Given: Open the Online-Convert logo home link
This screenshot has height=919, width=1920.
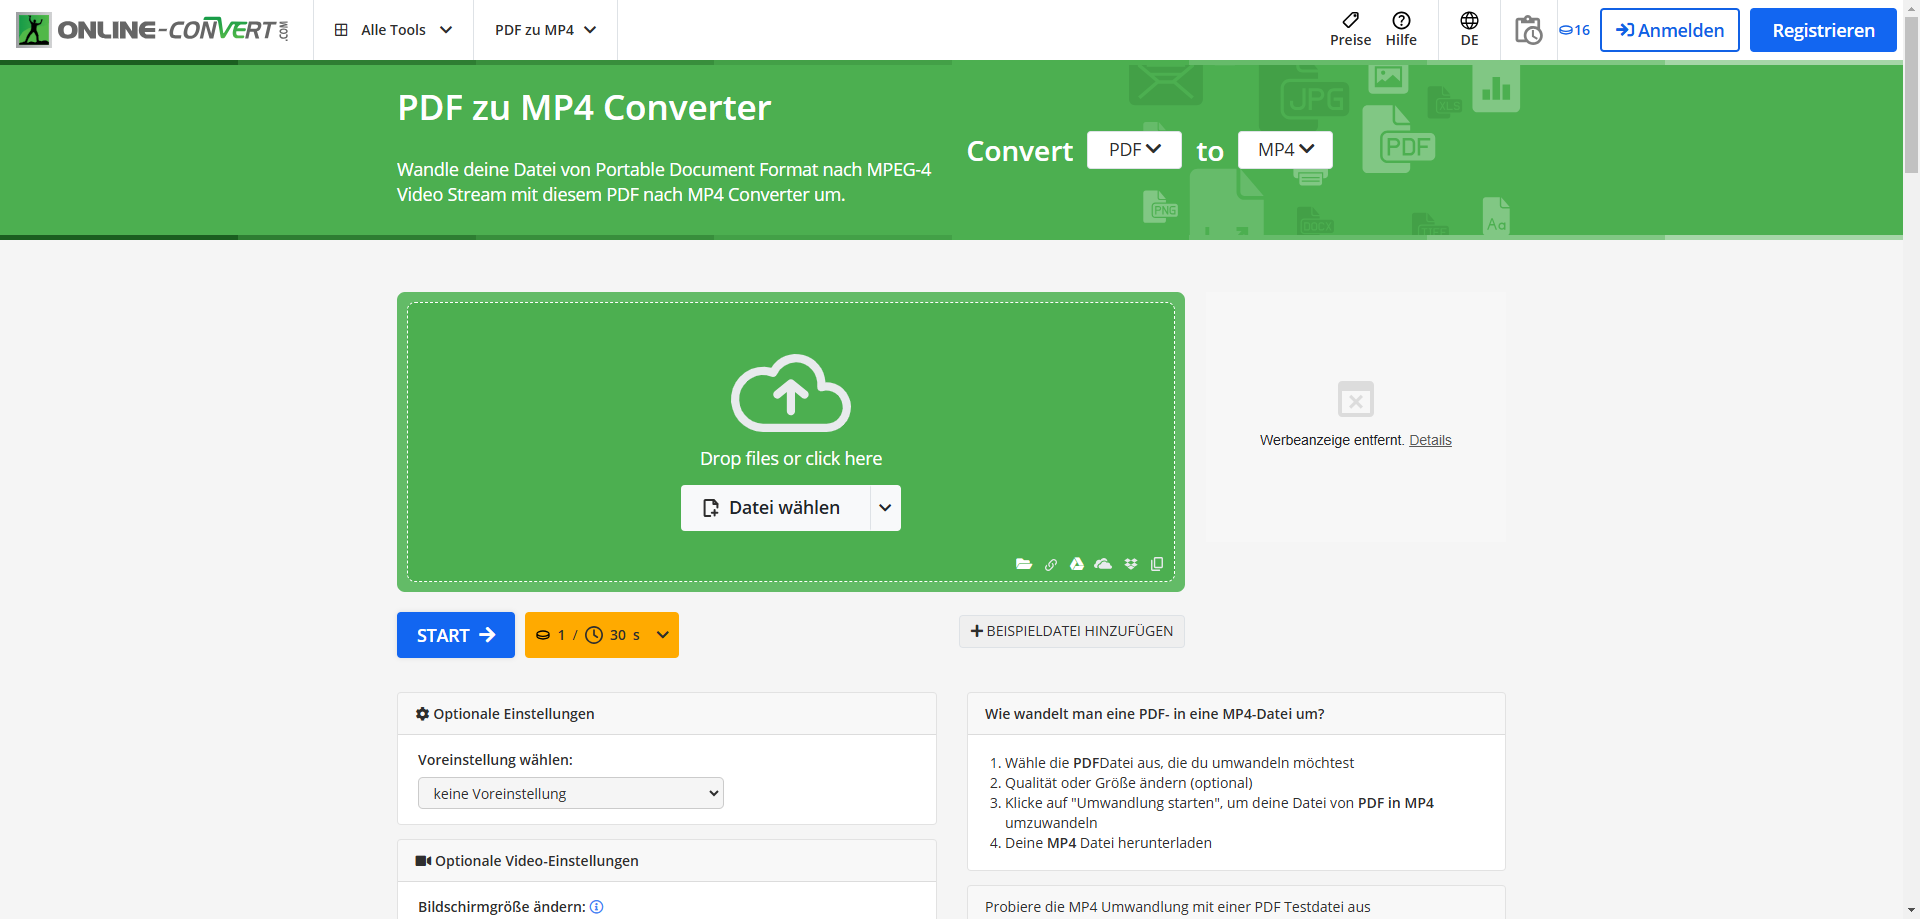Looking at the screenshot, I should pos(153,30).
